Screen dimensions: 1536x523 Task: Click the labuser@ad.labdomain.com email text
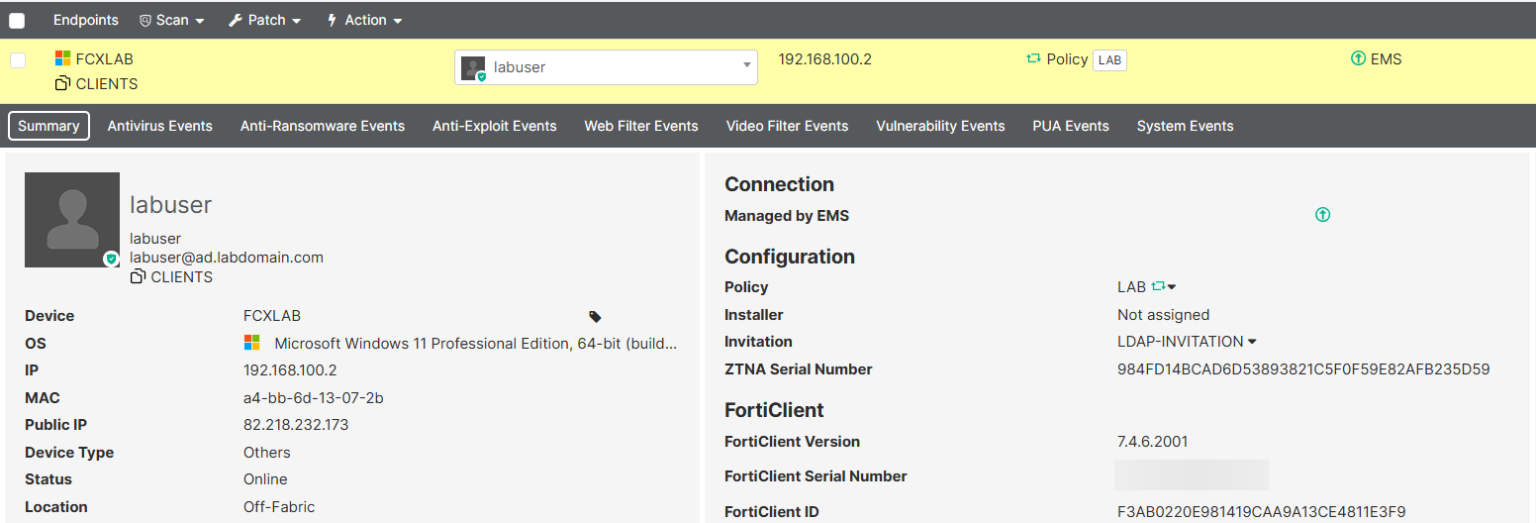click(227, 257)
